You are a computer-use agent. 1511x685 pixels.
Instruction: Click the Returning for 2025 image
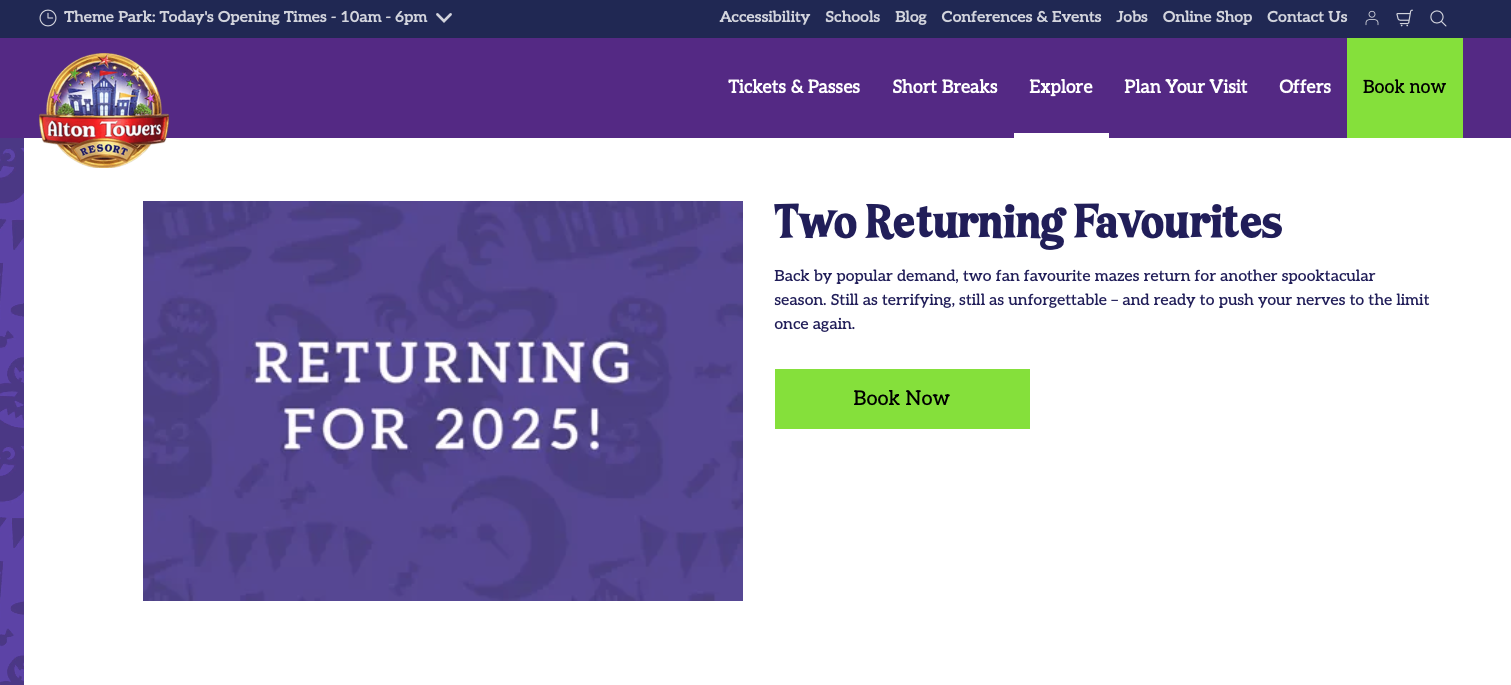tap(443, 401)
